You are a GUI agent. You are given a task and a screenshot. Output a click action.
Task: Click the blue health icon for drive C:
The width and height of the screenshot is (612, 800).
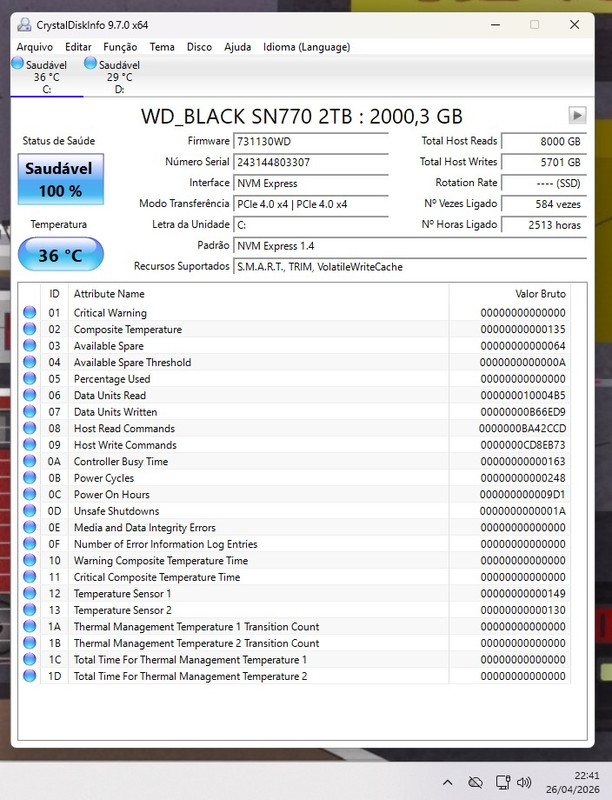(x=18, y=63)
